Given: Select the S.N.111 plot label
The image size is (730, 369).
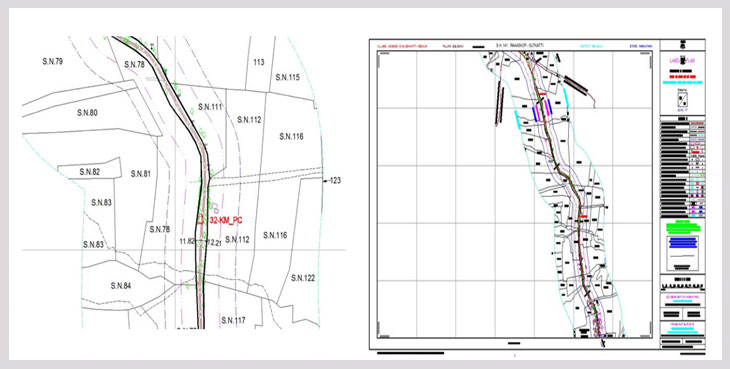Looking at the screenshot, I should click(x=210, y=107).
